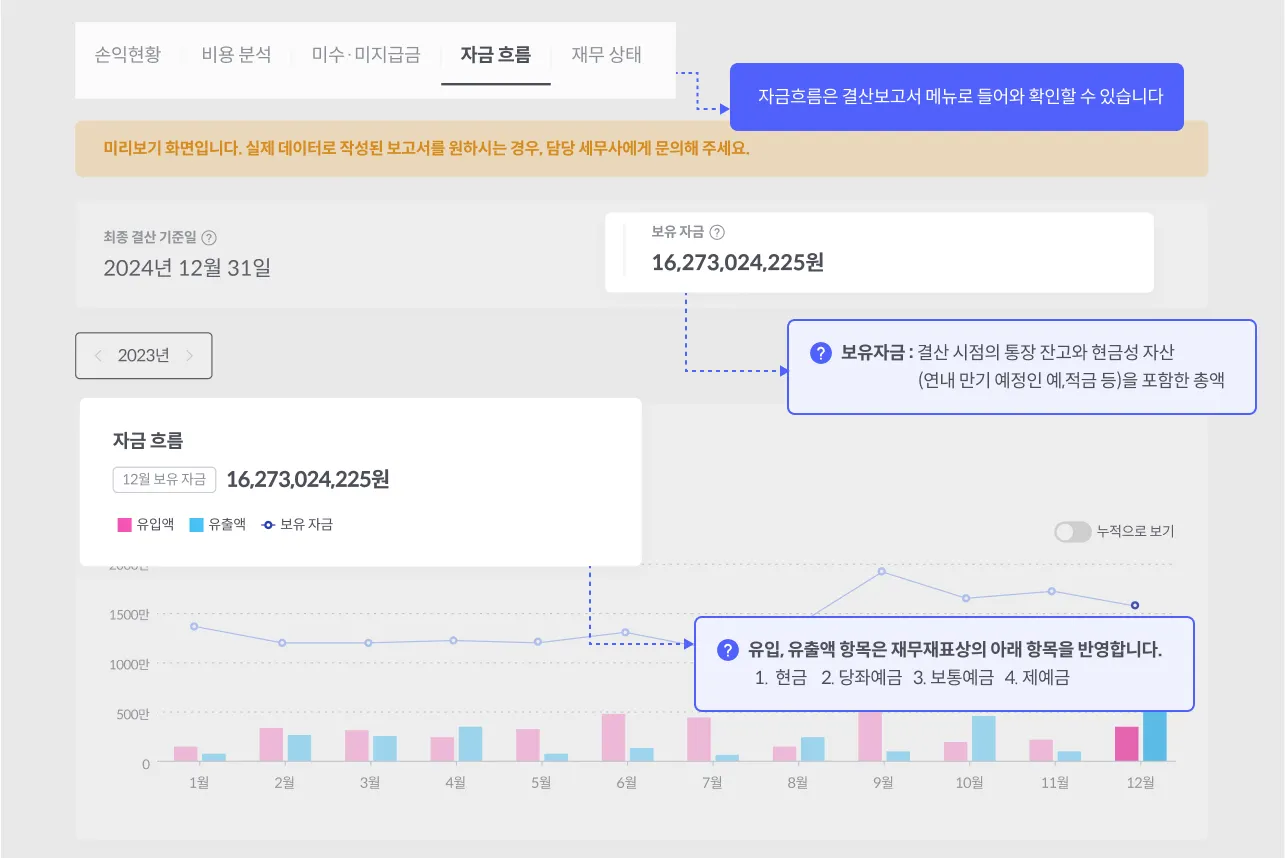
Task: Click question mark icon in 보유자금 tooltip
Action: [821, 353]
